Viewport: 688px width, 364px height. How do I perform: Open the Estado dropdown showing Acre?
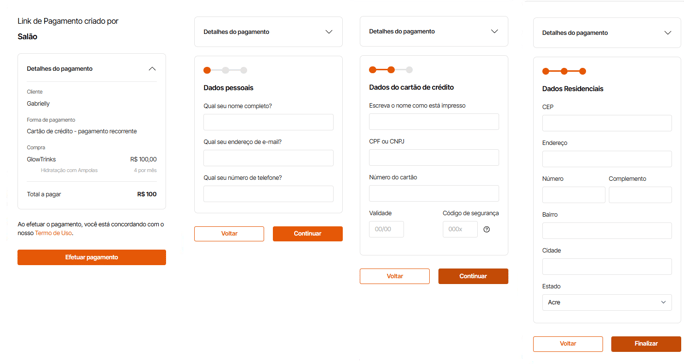(607, 302)
